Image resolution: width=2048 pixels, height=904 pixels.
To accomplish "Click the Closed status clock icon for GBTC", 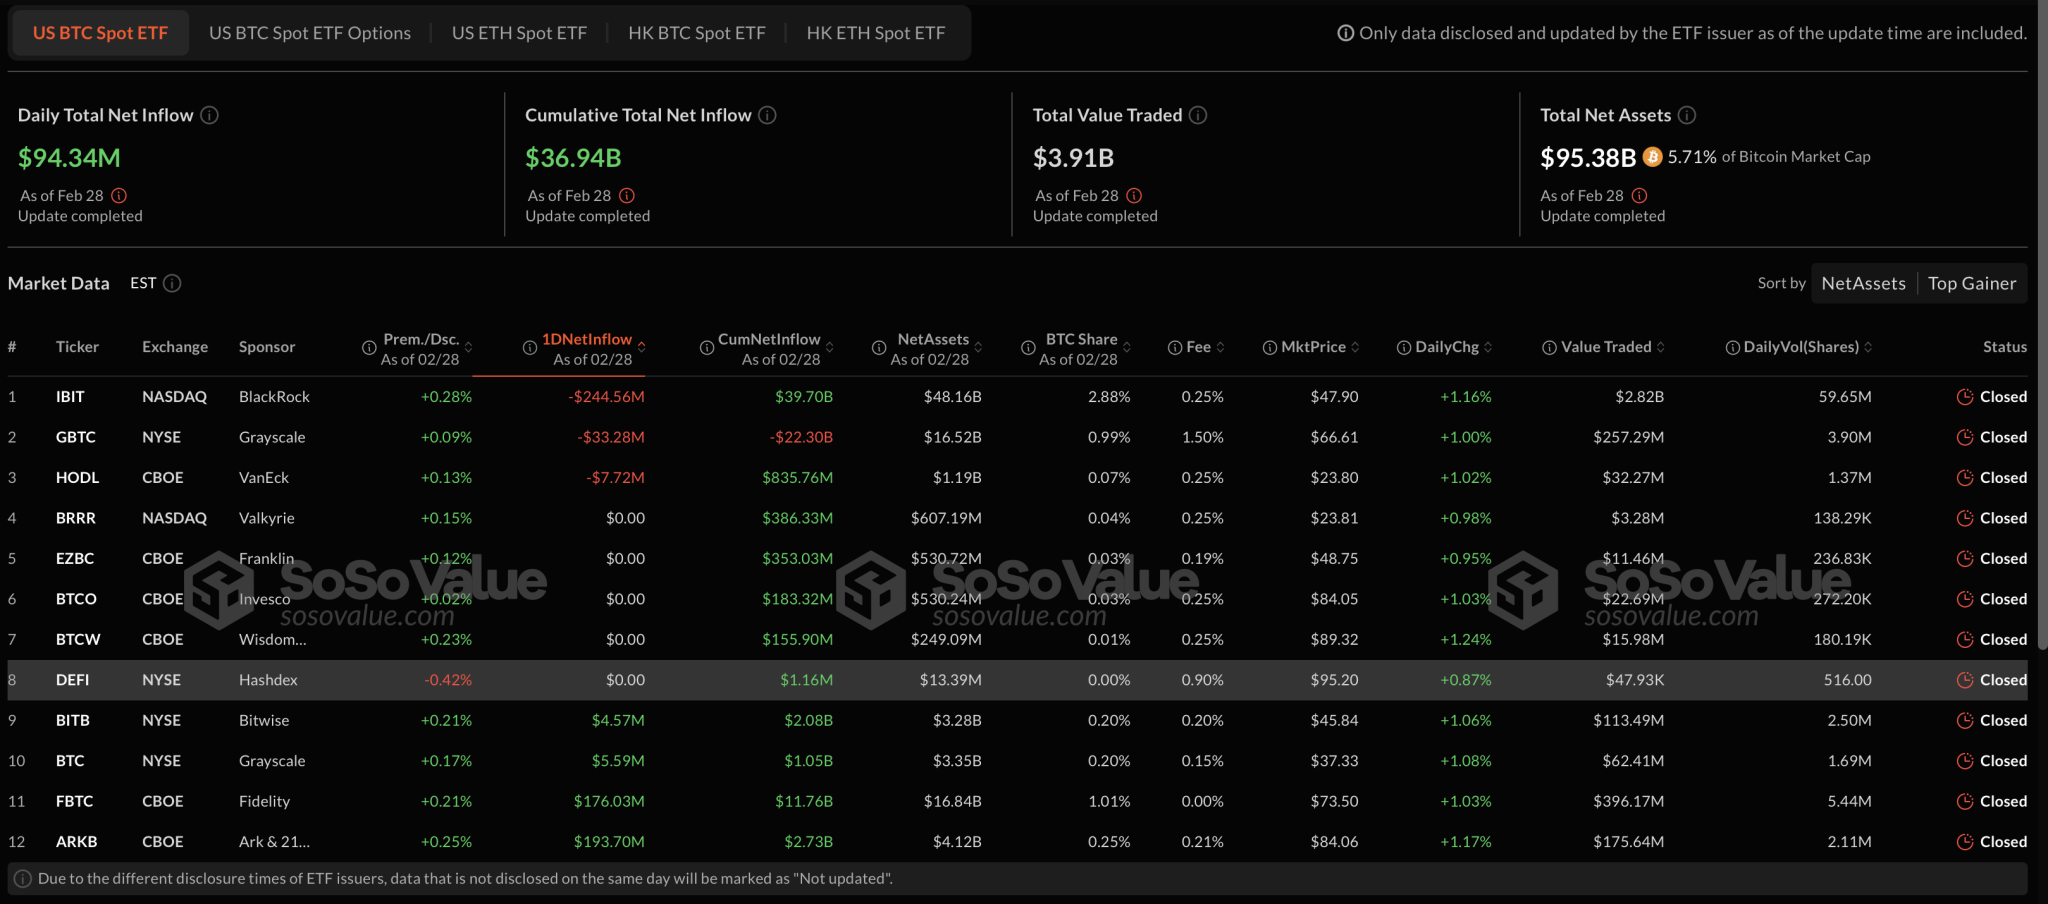I will [x=1965, y=437].
